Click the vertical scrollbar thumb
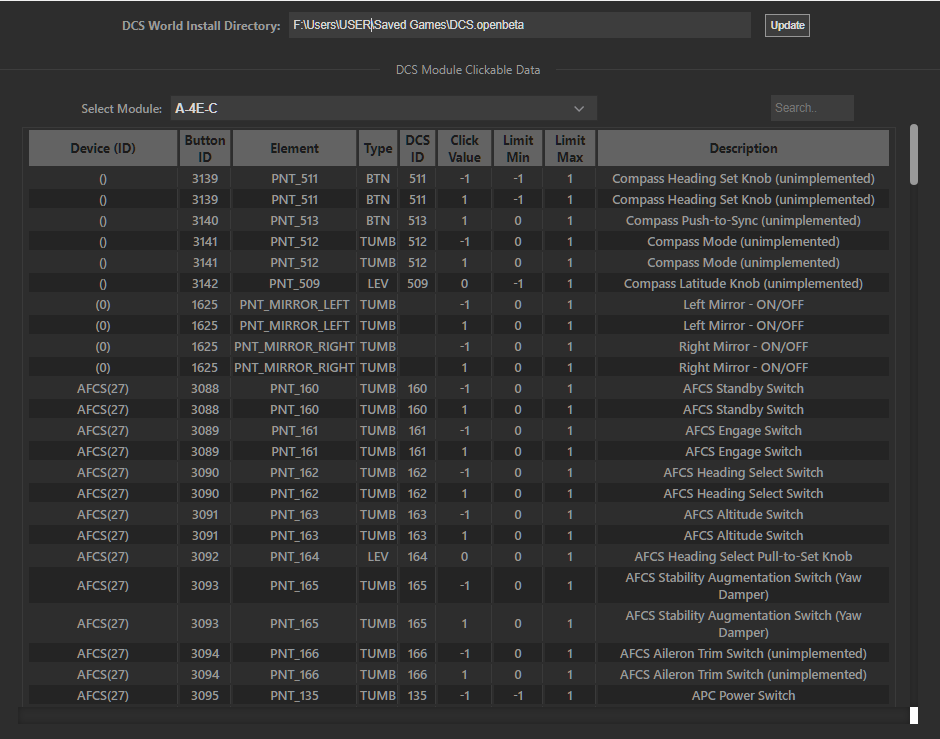940x739 pixels. click(913, 154)
